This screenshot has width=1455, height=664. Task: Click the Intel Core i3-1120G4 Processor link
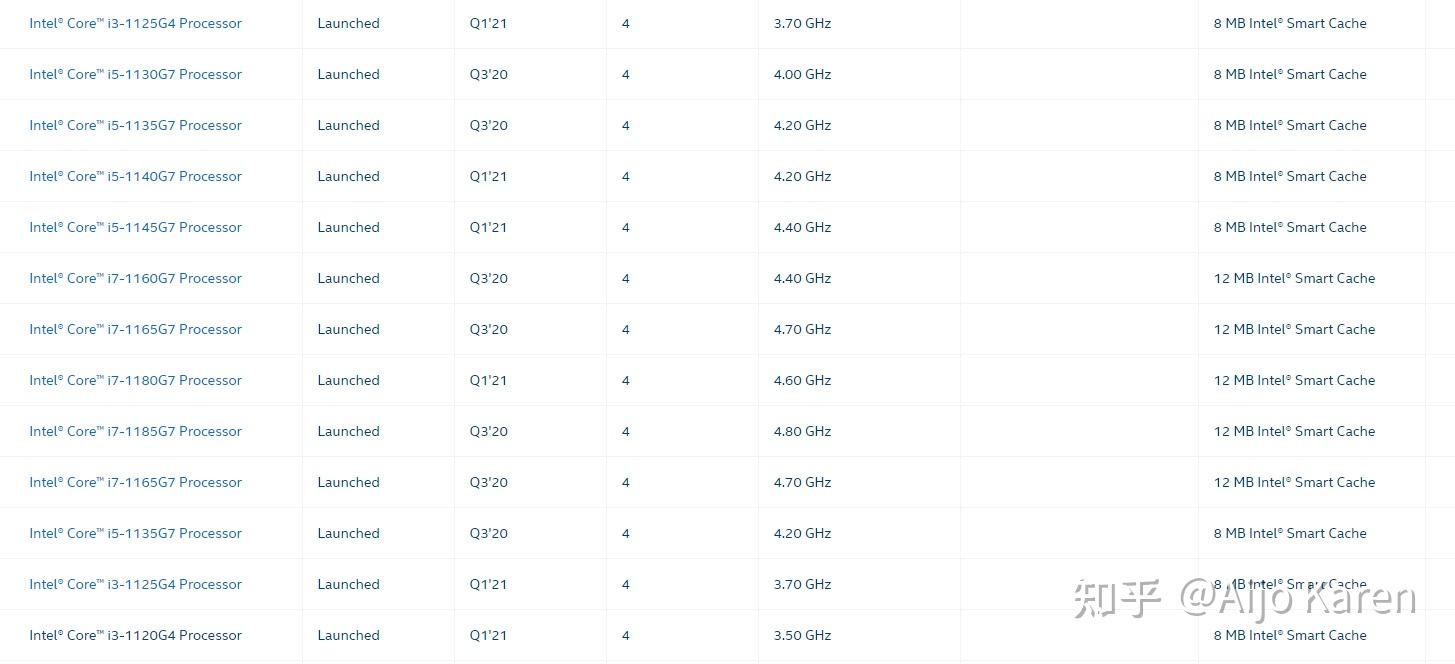(135, 635)
